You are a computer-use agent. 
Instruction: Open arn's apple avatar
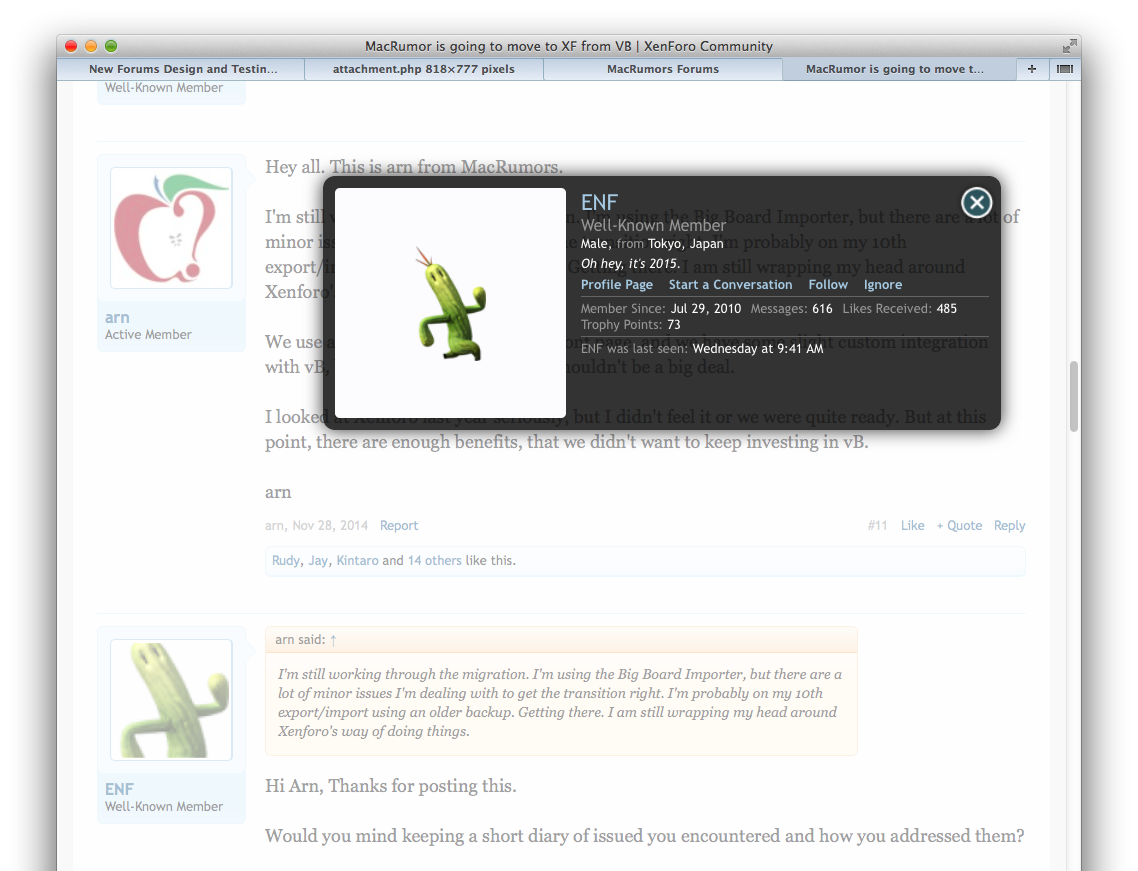[x=171, y=228]
